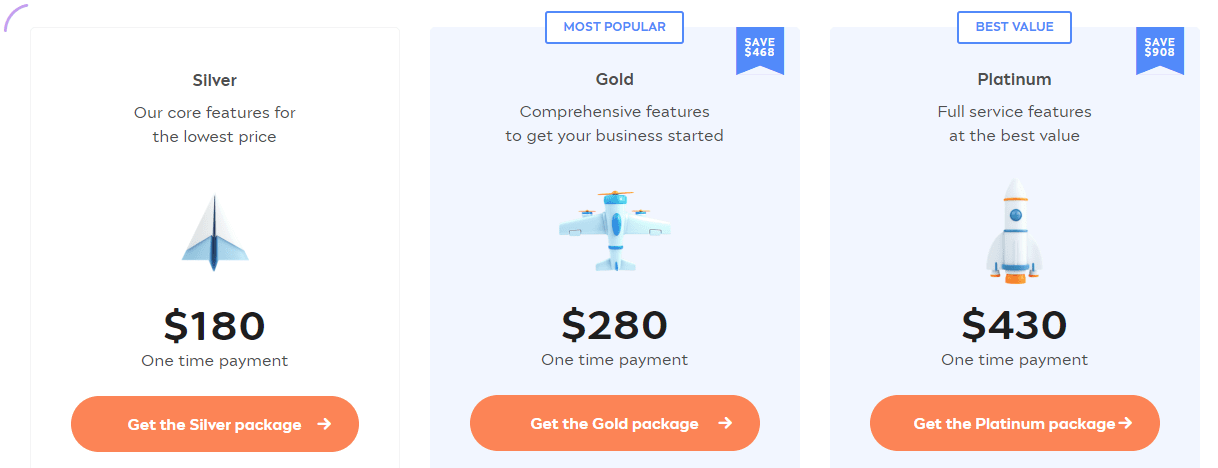Viewport: 1218px width, 468px height.
Task: Click arrow icon on Gold package button
Action: 725,424
